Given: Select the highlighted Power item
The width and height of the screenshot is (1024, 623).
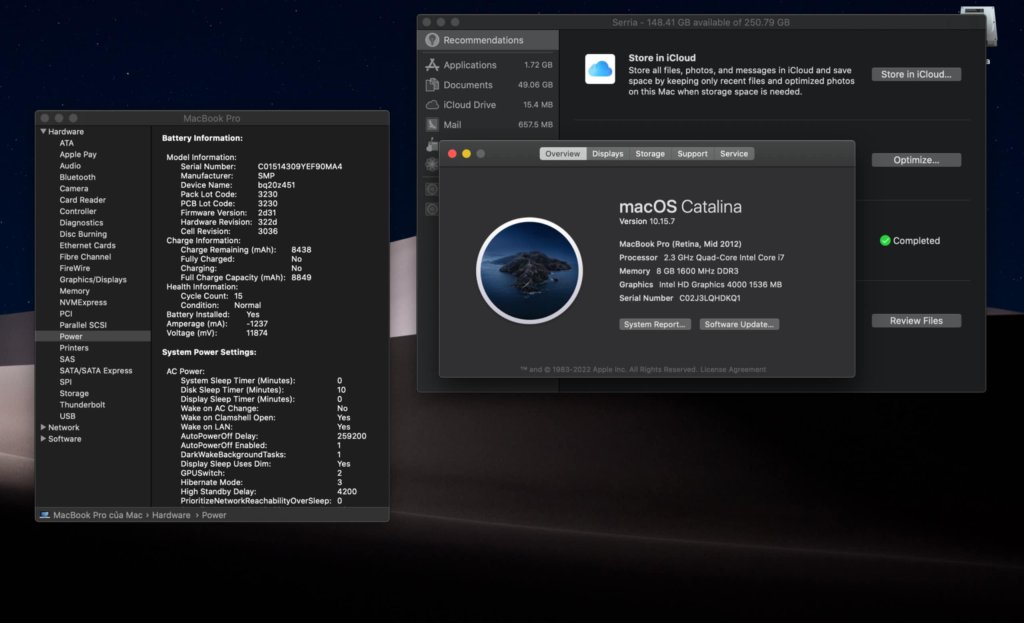Looking at the screenshot, I should tap(93, 336).
